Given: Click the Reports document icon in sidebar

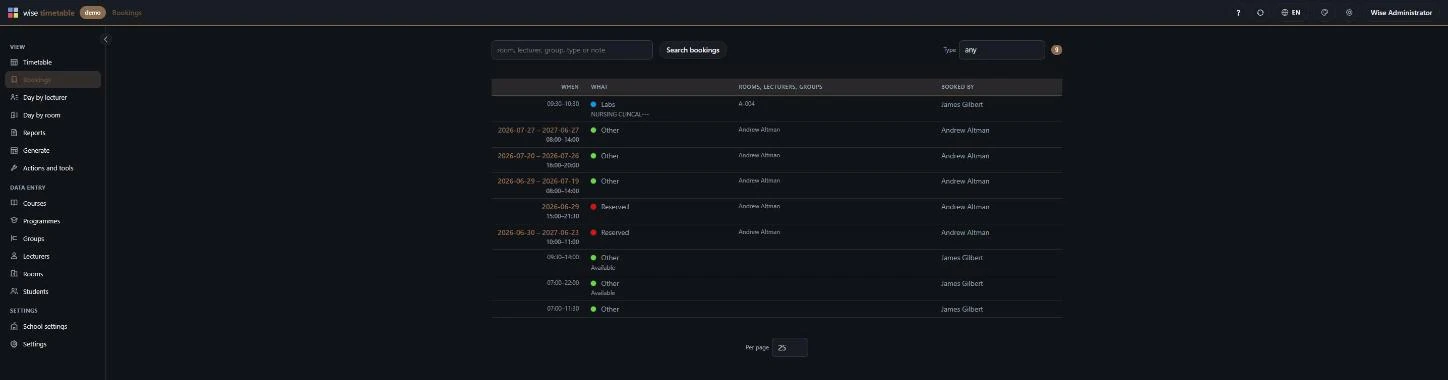Looking at the screenshot, I should [x=14, y=133].
